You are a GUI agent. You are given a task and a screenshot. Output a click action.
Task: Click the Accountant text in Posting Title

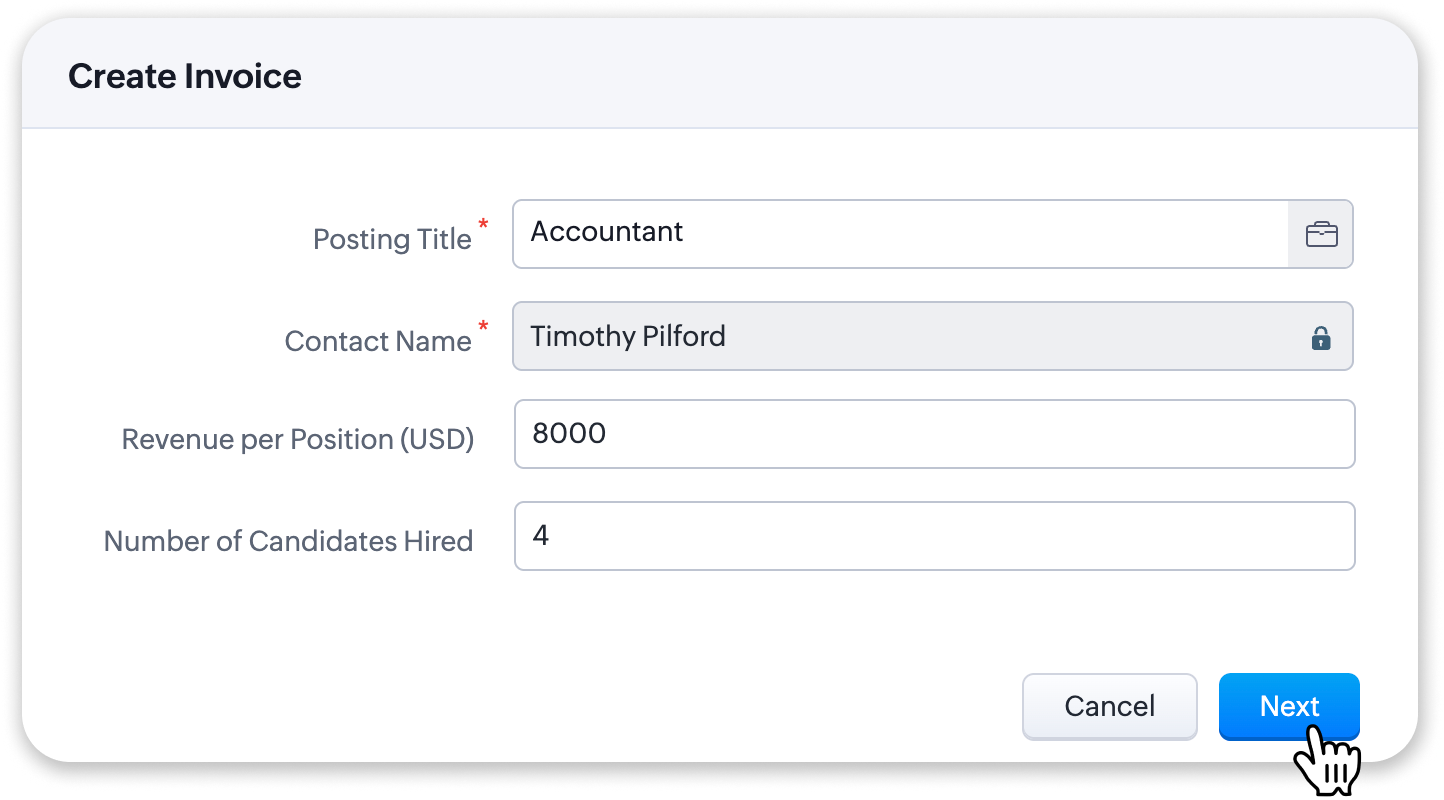tap(606, 232)
